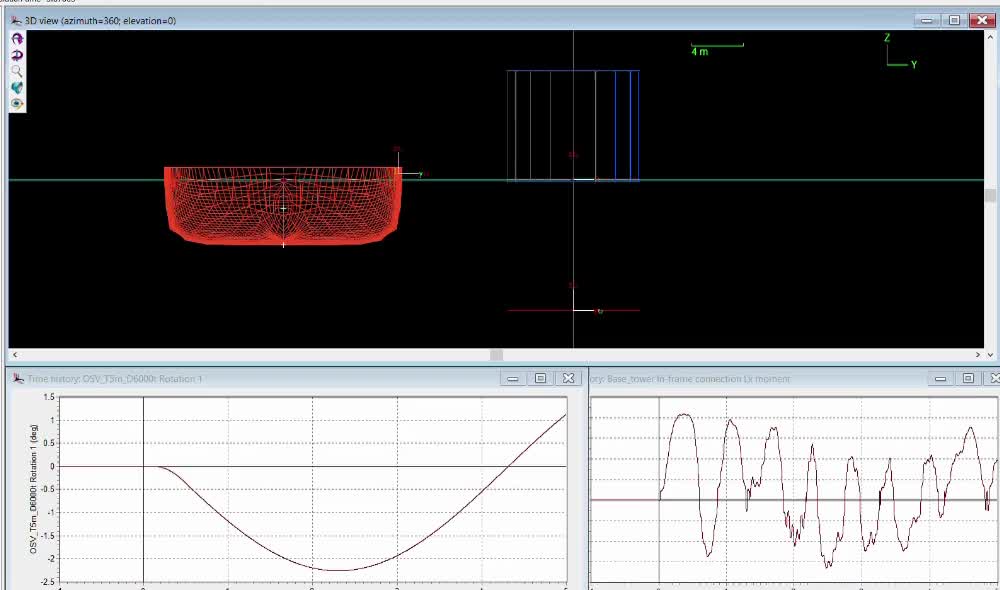Image resolution: width=1000 pixels, height=590 pixels.
Task: Click the eye view parameters icon
Action: pyautogui.click(x=17, y=104)
